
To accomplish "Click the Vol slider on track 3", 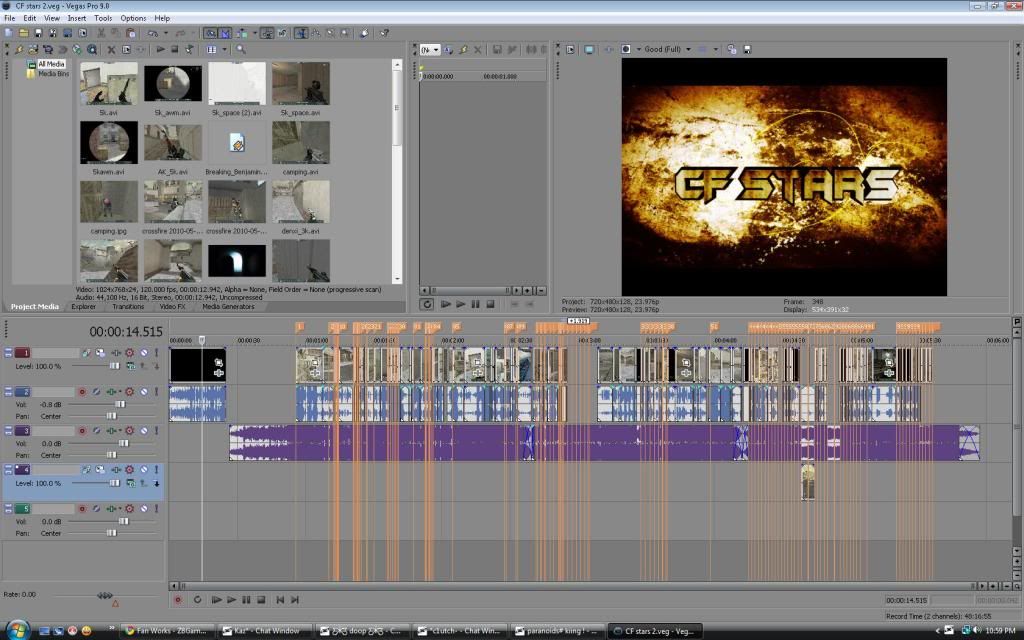I will [122, 442].
